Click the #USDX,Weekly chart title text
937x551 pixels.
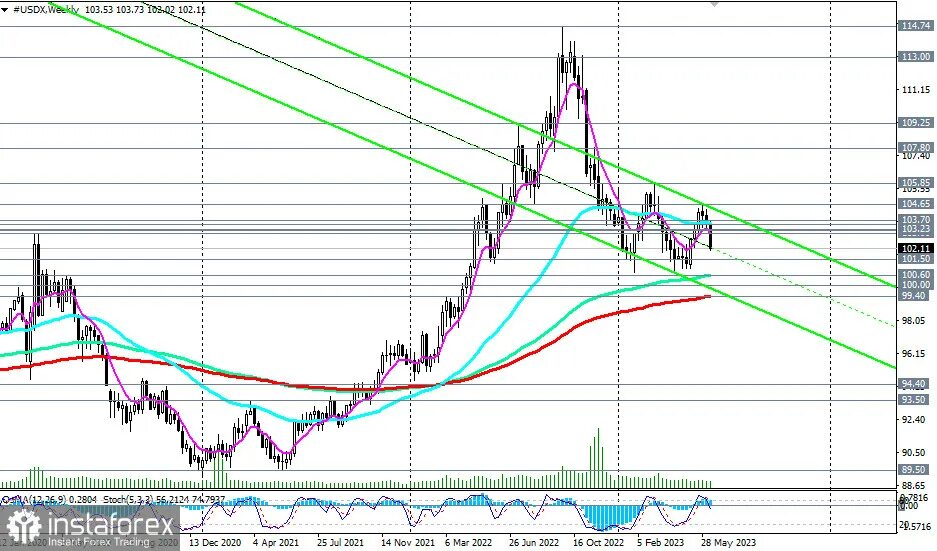[46, 10]
